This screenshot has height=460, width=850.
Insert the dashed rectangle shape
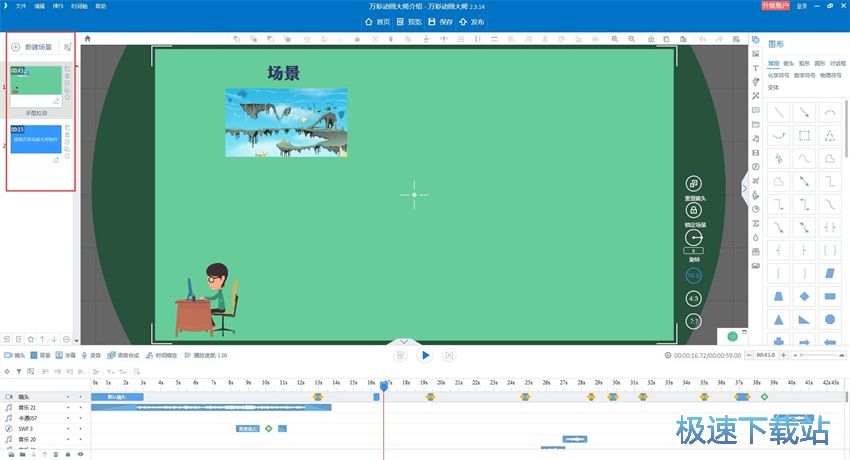pyautogui.click(x=804, y=135)
